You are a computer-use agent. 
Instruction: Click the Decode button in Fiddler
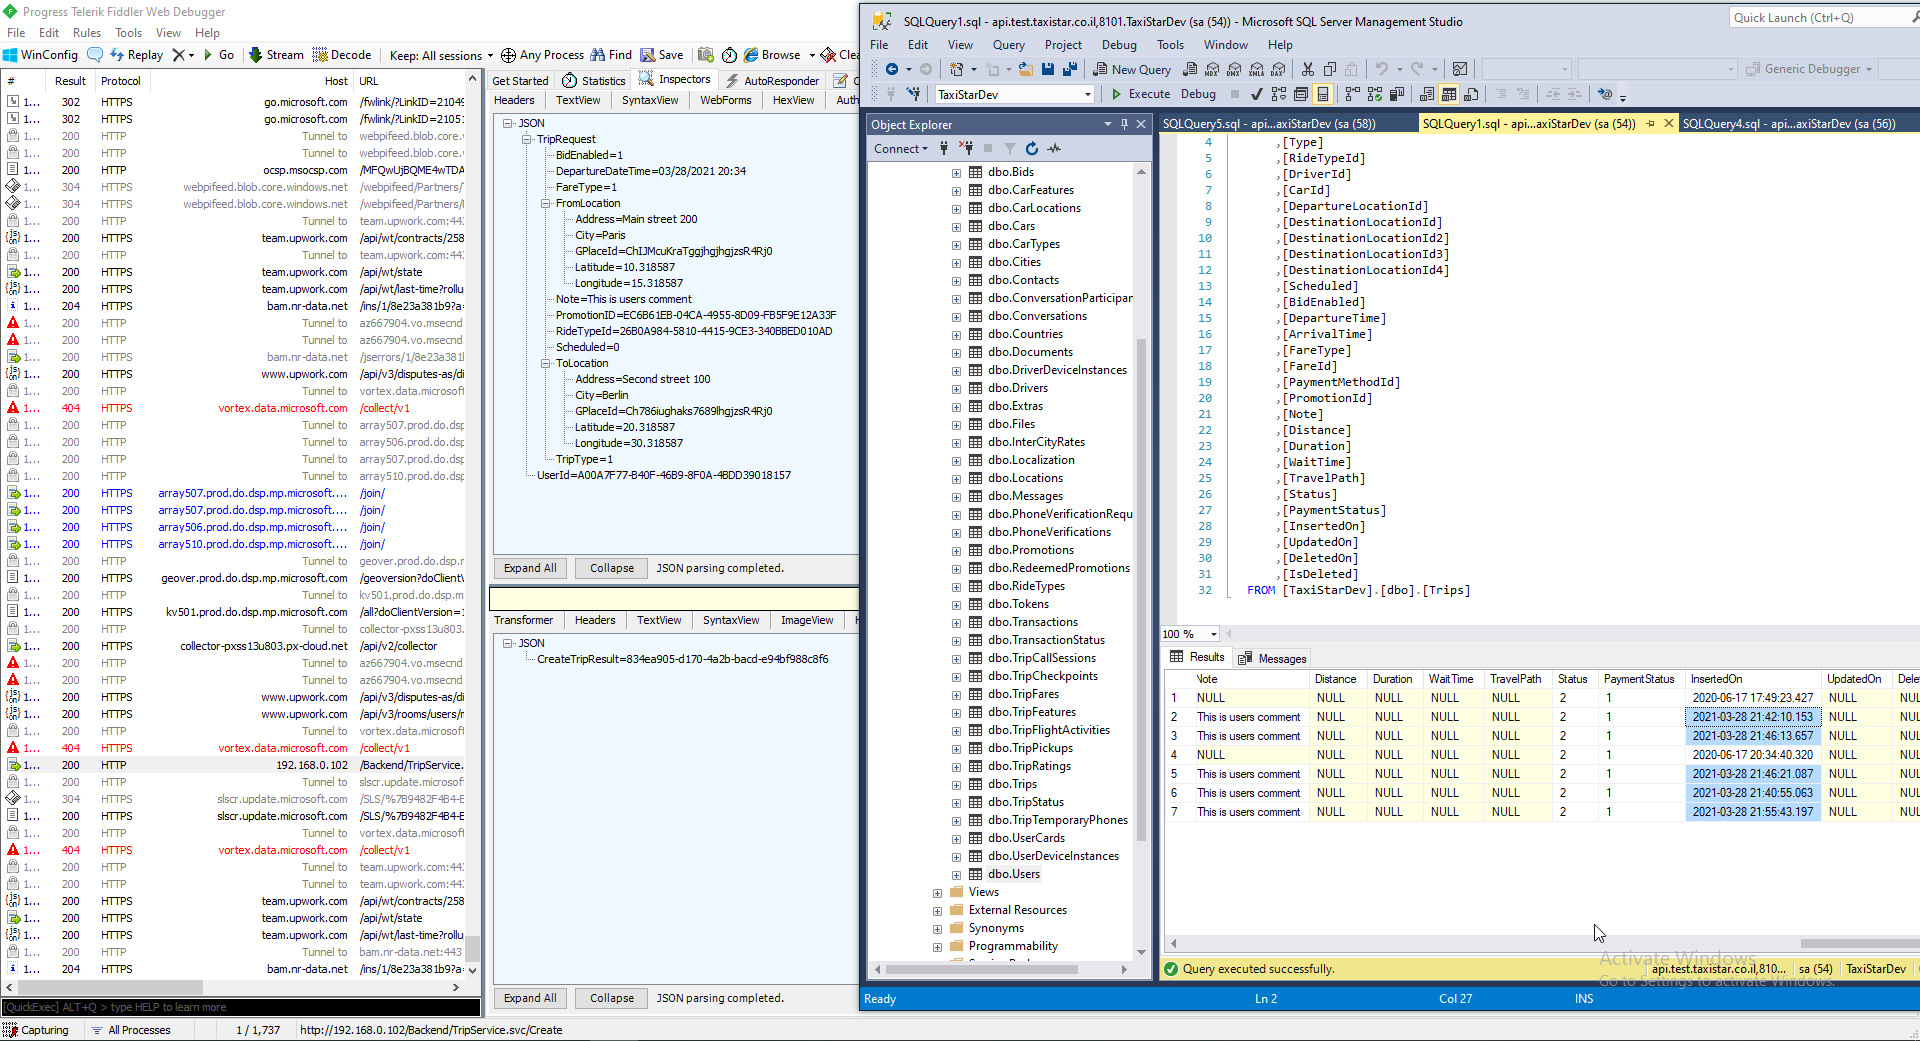coord(342,55)
